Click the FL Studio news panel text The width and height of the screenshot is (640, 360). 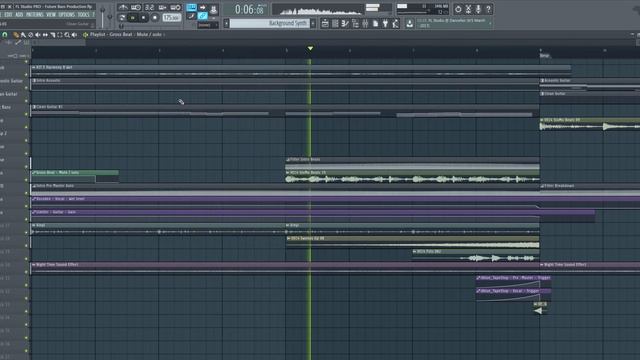click(x=452, y=23)
